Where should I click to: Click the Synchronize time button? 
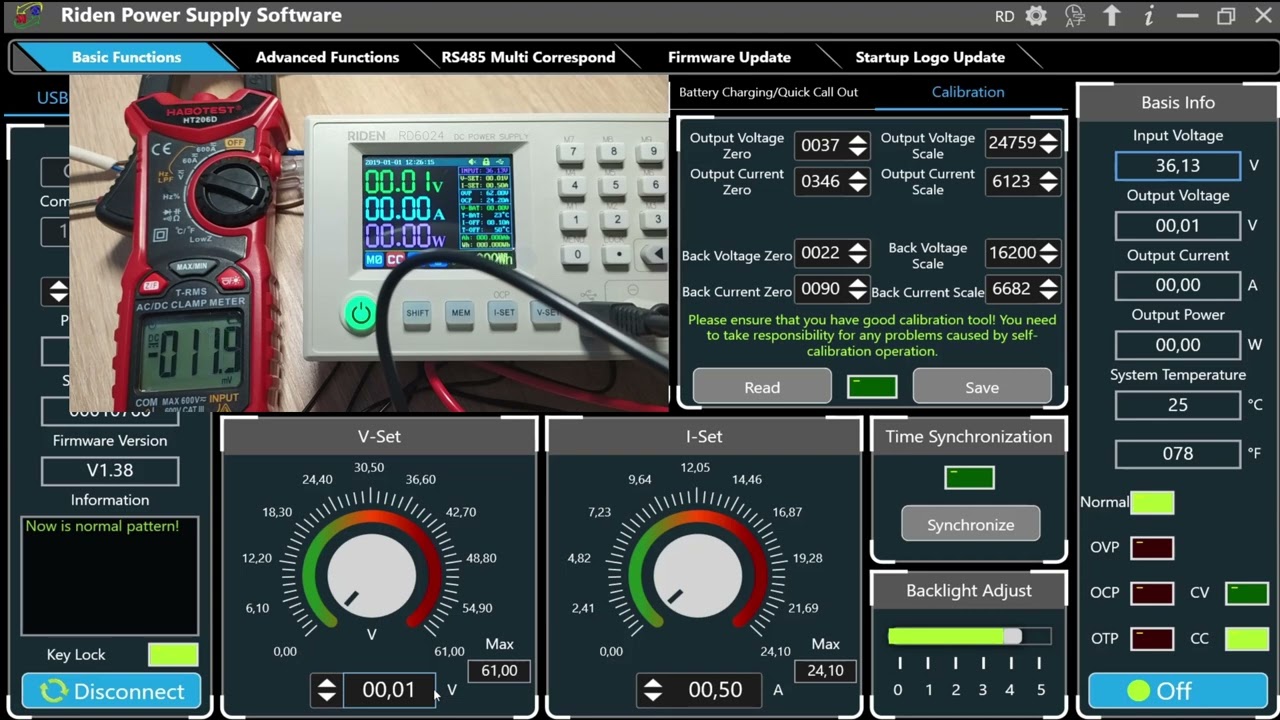(x=971, y=525)
